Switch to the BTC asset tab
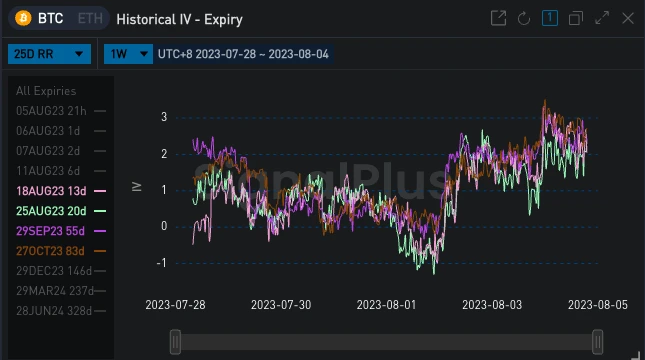 click(x=50, y=19)
